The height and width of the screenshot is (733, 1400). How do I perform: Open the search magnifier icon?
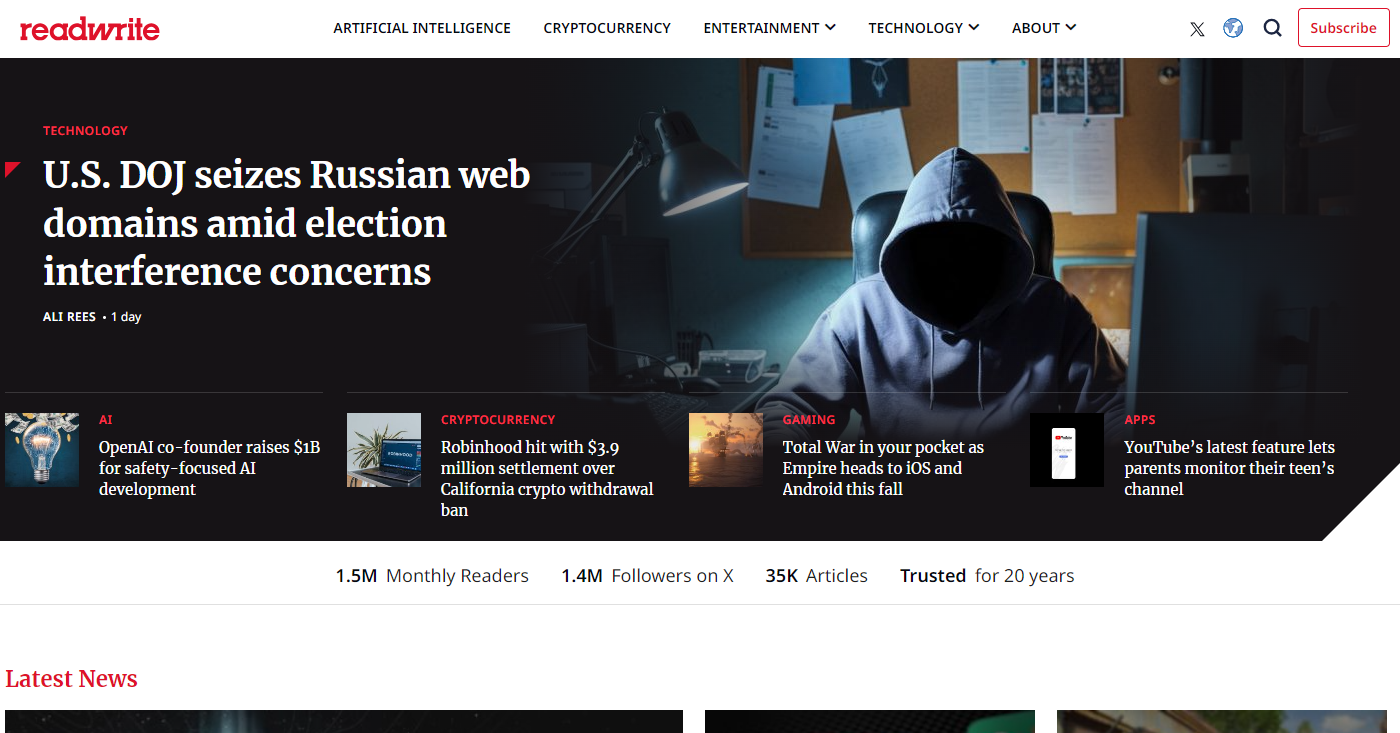tap(1272, 28)
